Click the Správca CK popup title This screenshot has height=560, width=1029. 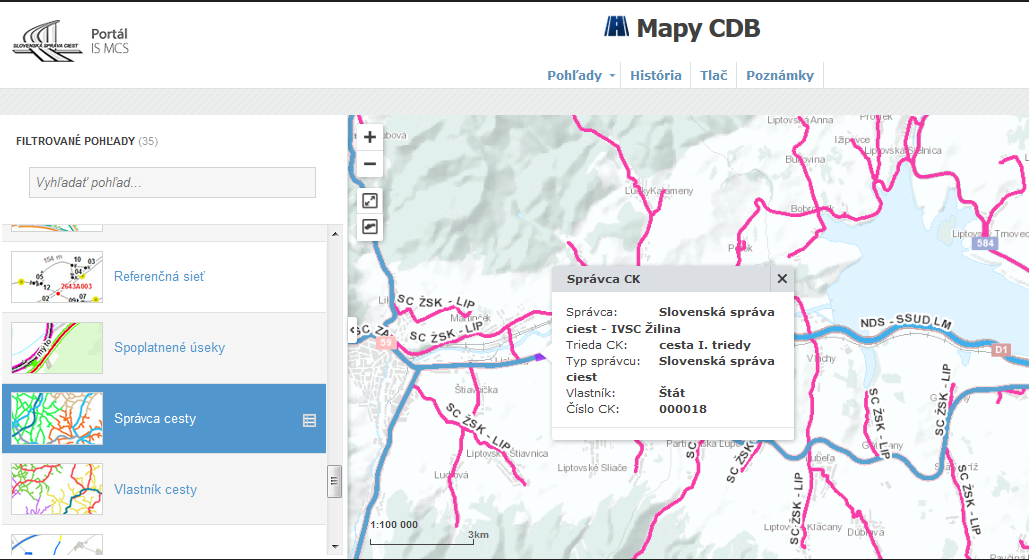pos(603,279)
